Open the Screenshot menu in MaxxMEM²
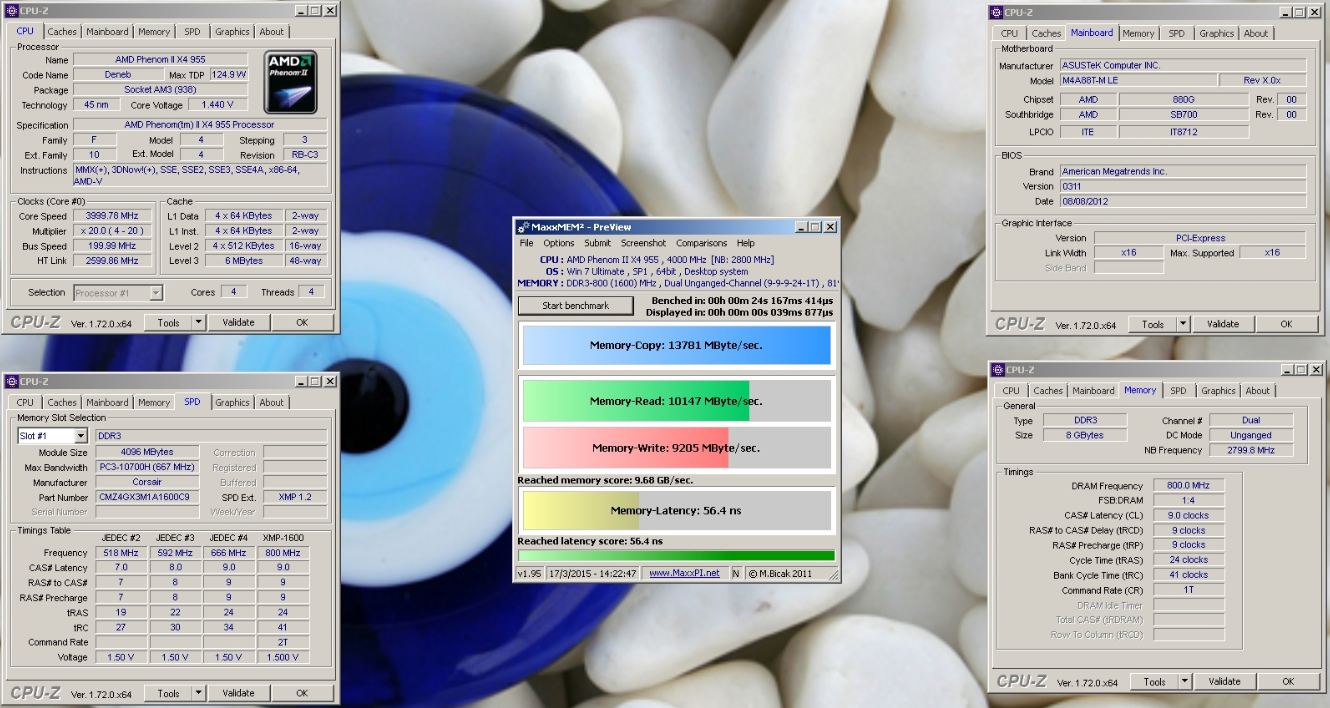 coord(643,243)
